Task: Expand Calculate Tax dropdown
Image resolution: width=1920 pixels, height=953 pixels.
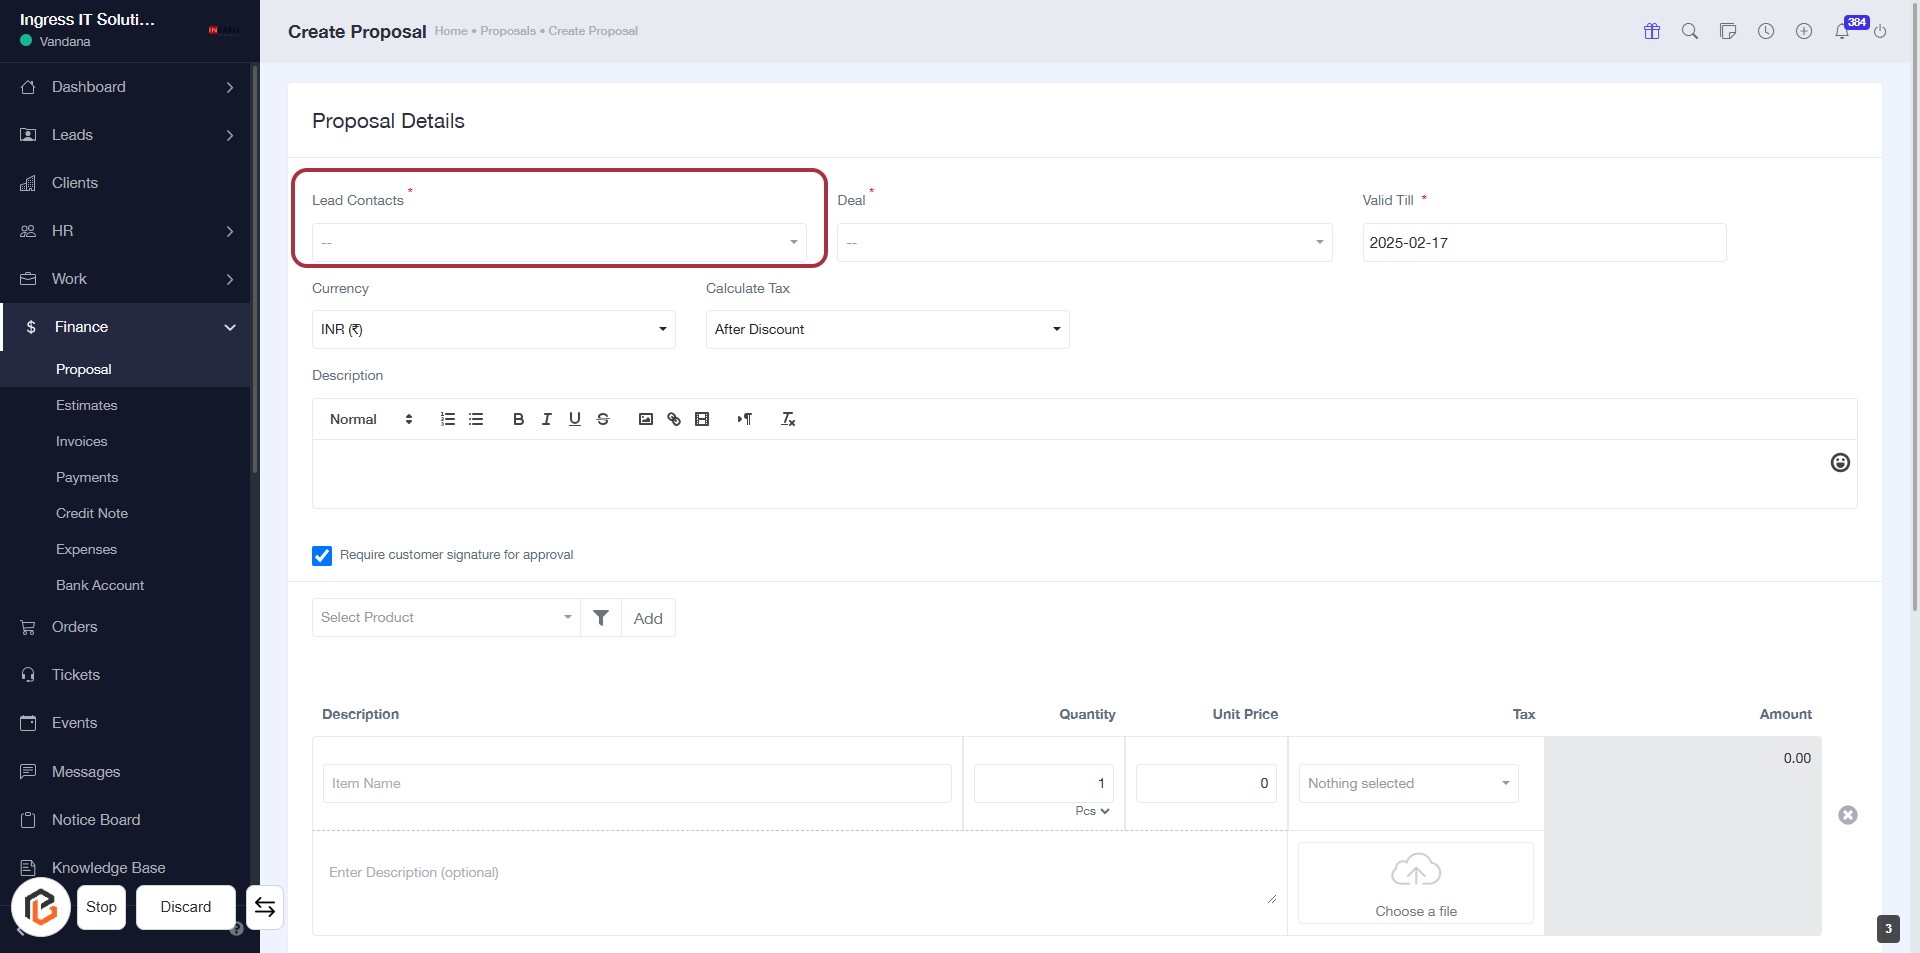Action: pyautogui.click(x=887, y=330)
